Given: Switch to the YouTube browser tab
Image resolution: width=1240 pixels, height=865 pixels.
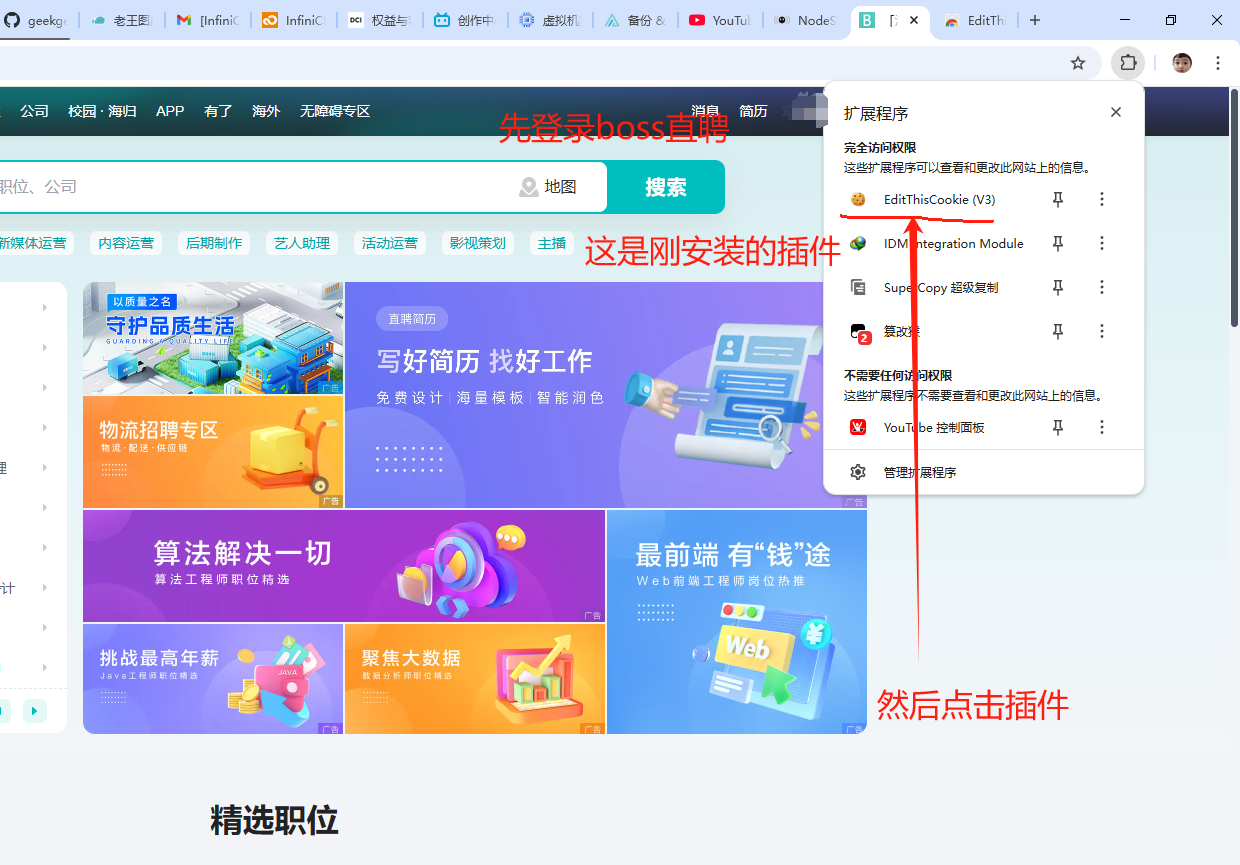Looking at the screenshot, I should [720, 20].
